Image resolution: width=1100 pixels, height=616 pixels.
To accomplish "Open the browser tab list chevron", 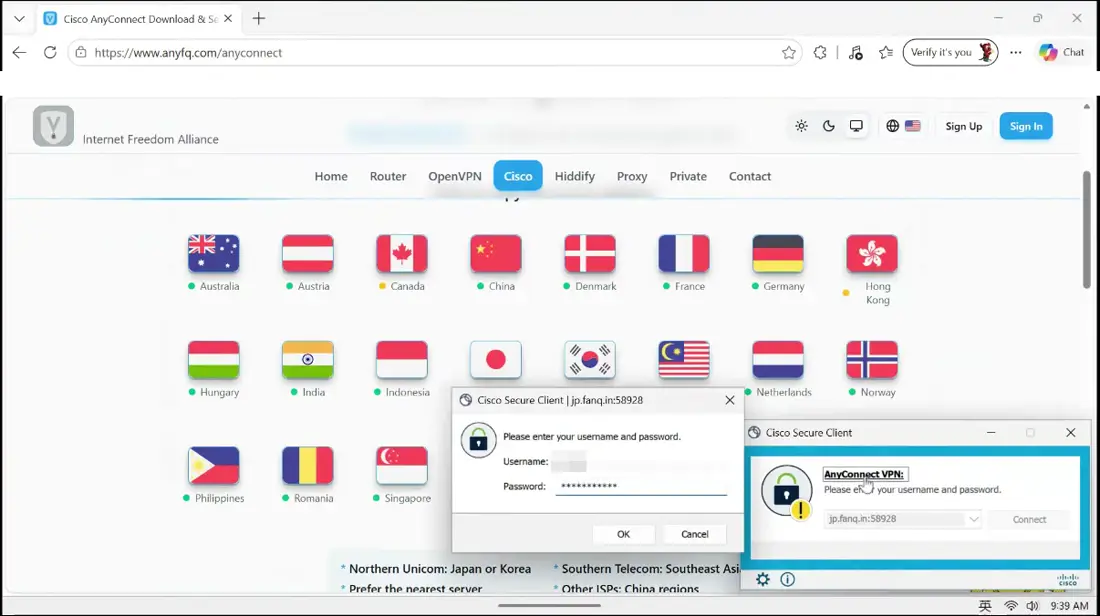I will pyautogui.click(x=19, y=19).
